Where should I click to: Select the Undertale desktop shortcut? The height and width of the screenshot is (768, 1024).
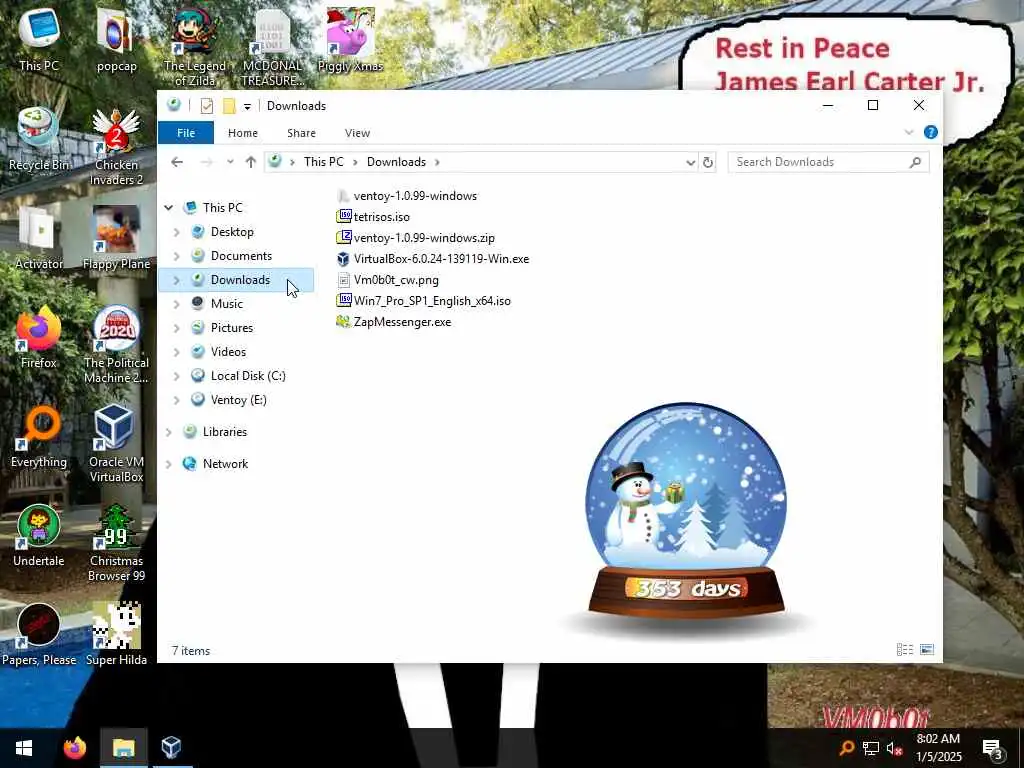(x=39, y=536)
